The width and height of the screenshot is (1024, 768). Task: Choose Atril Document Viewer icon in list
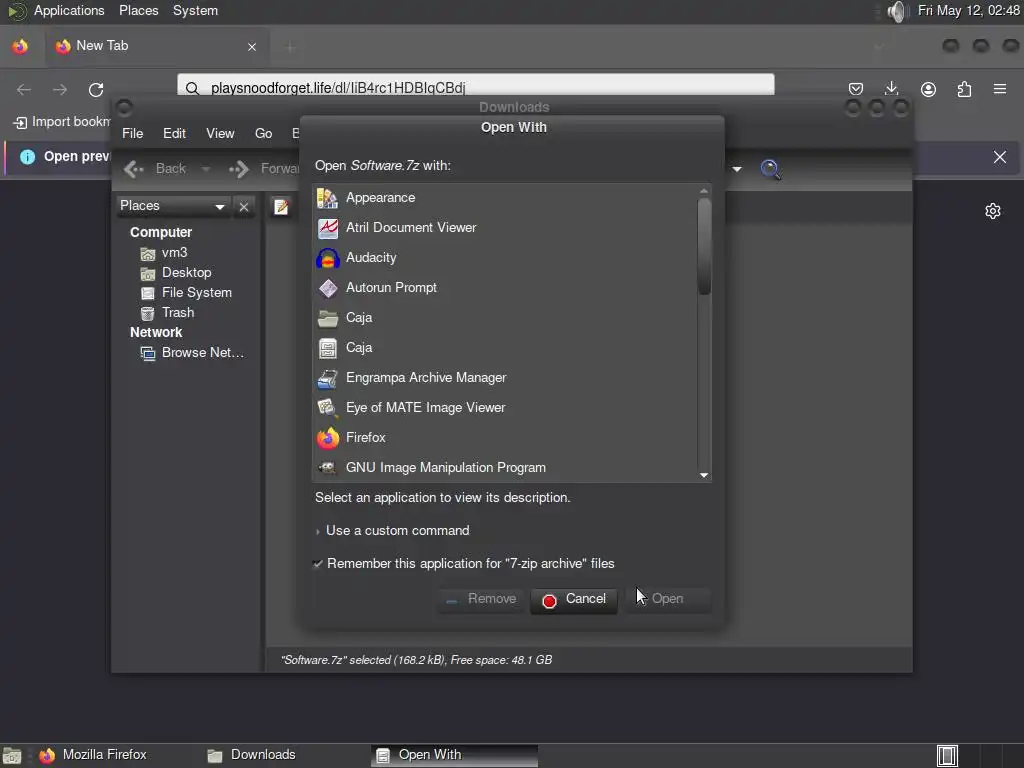pyautogui.click(x=327, y=227)
